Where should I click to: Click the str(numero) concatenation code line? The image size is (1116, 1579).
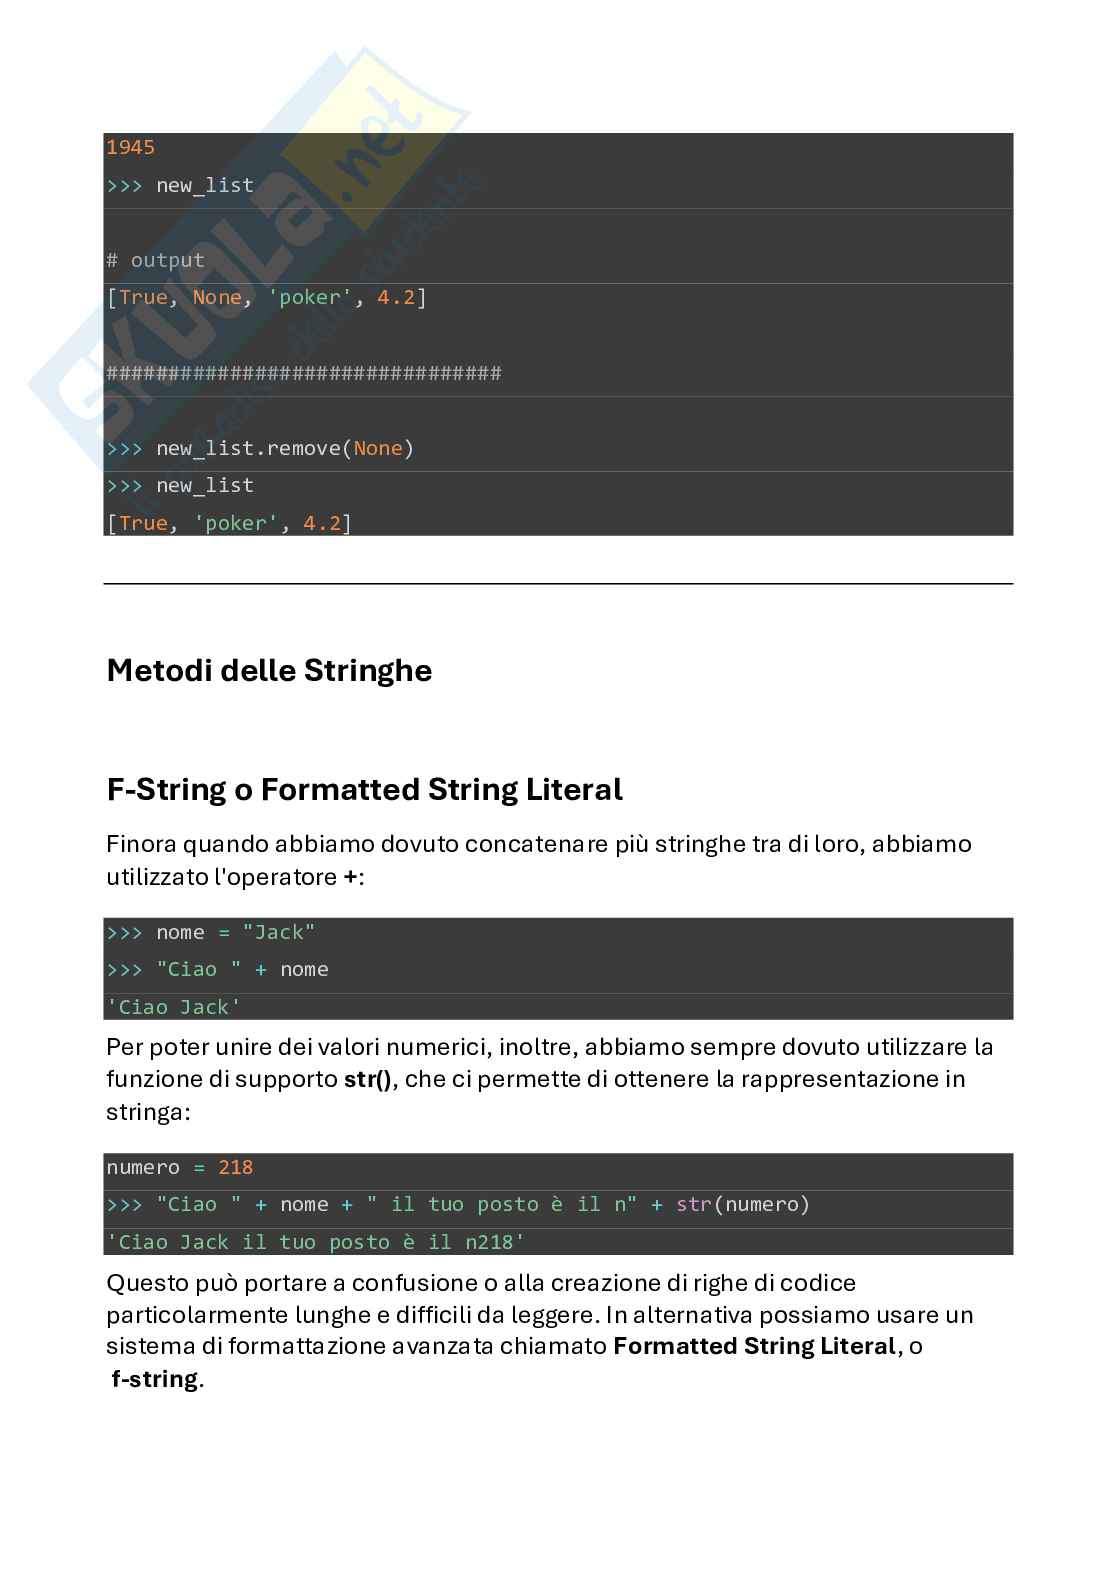click(458, 1204)
